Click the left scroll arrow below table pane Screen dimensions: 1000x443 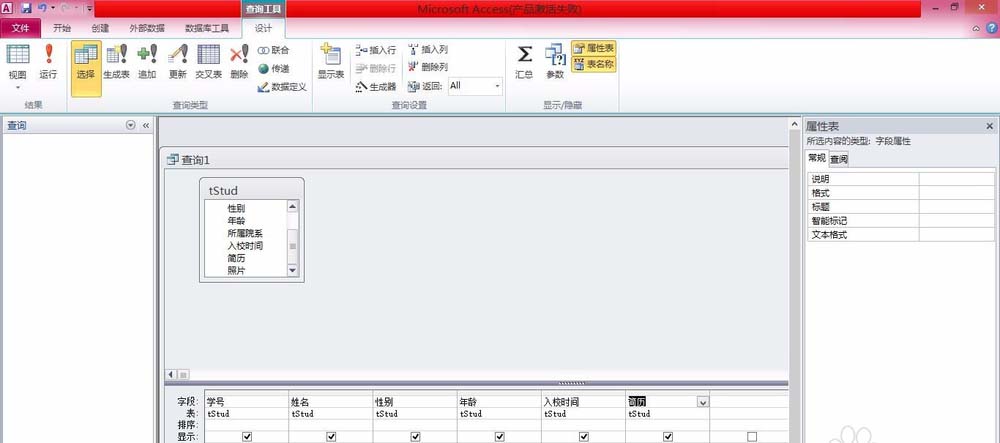[171, 375]
